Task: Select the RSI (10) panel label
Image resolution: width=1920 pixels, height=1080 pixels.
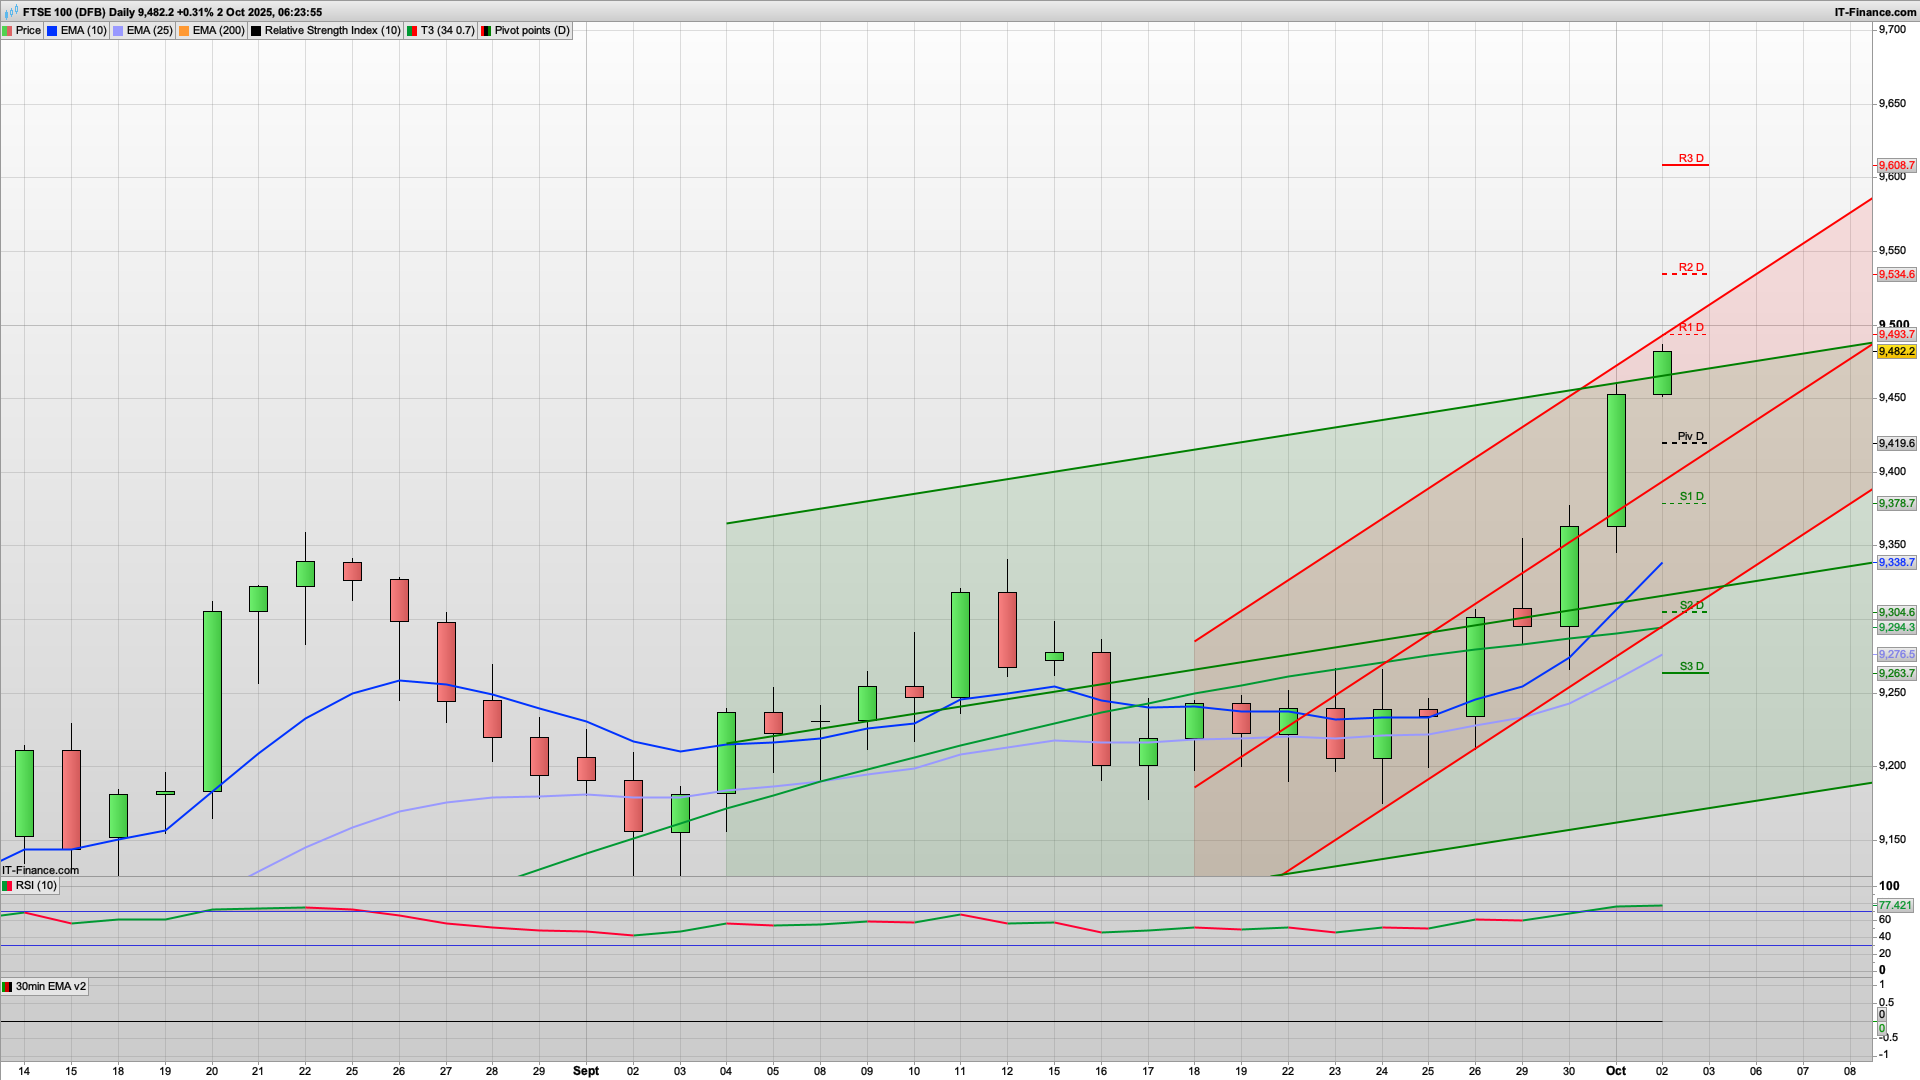Action: coord(36,886)
